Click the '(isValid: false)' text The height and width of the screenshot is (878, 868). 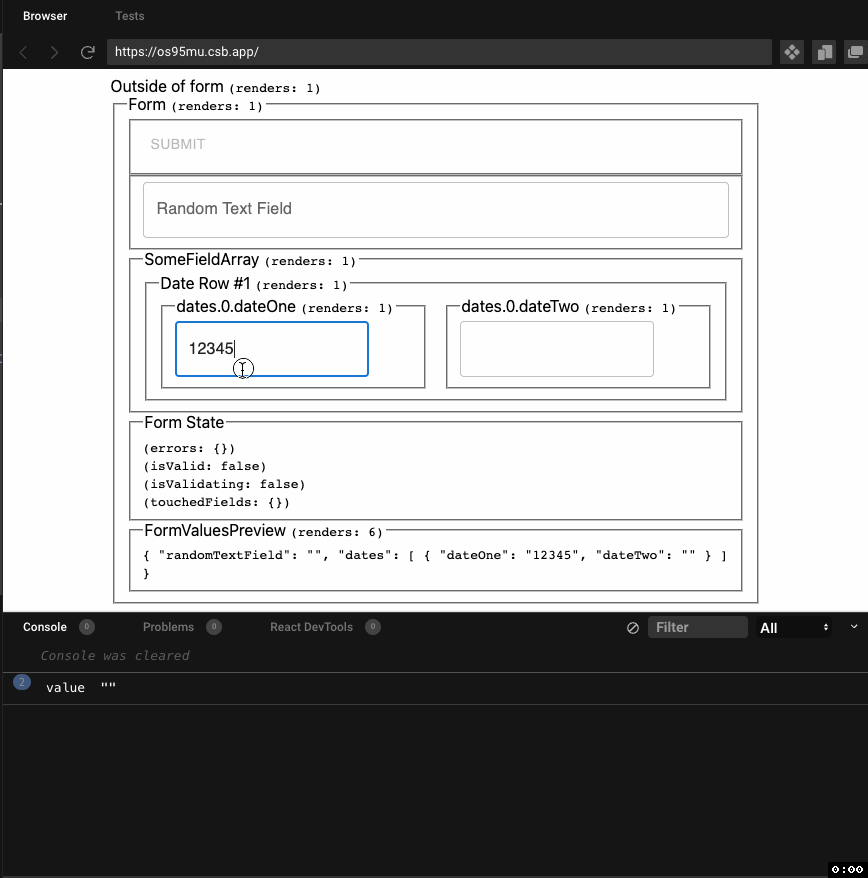pyautogui.click(x=205, y=466)
